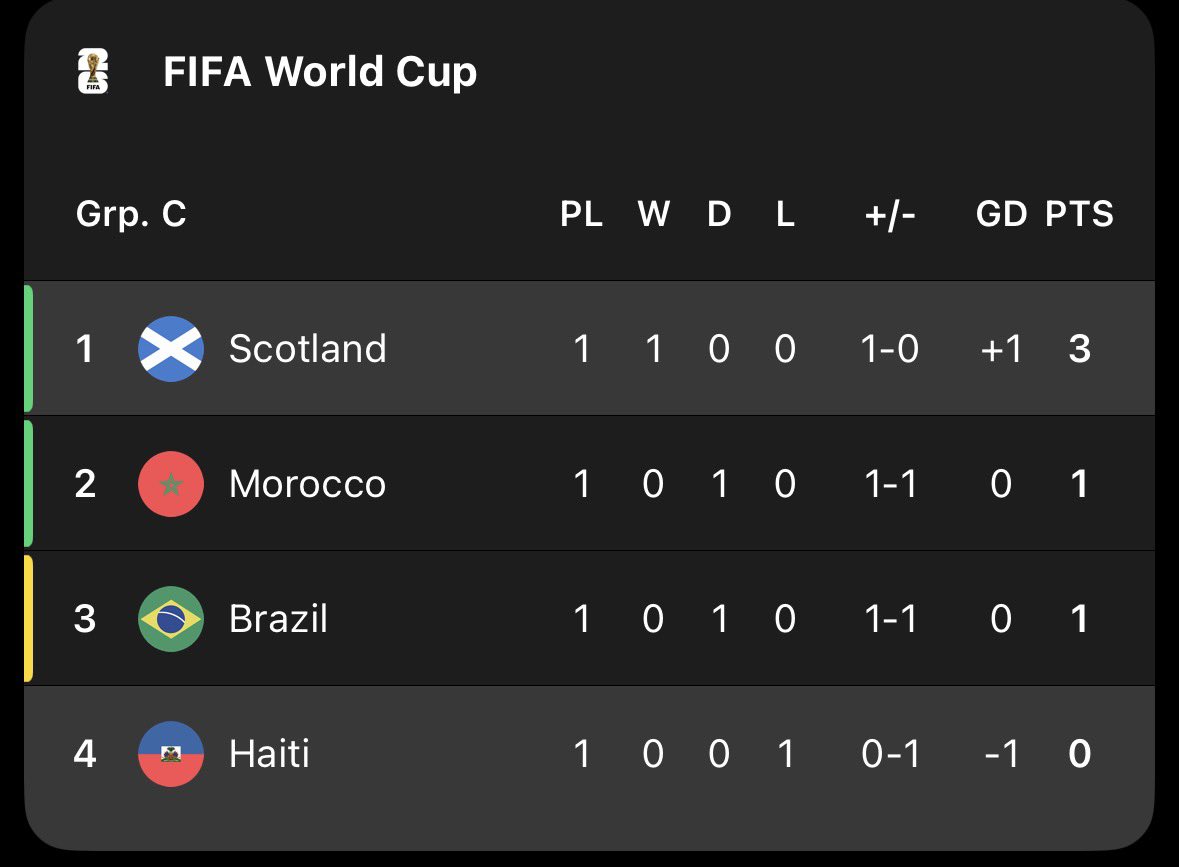Click Haiti's -1 goal difference

(x=1002, y=753)
